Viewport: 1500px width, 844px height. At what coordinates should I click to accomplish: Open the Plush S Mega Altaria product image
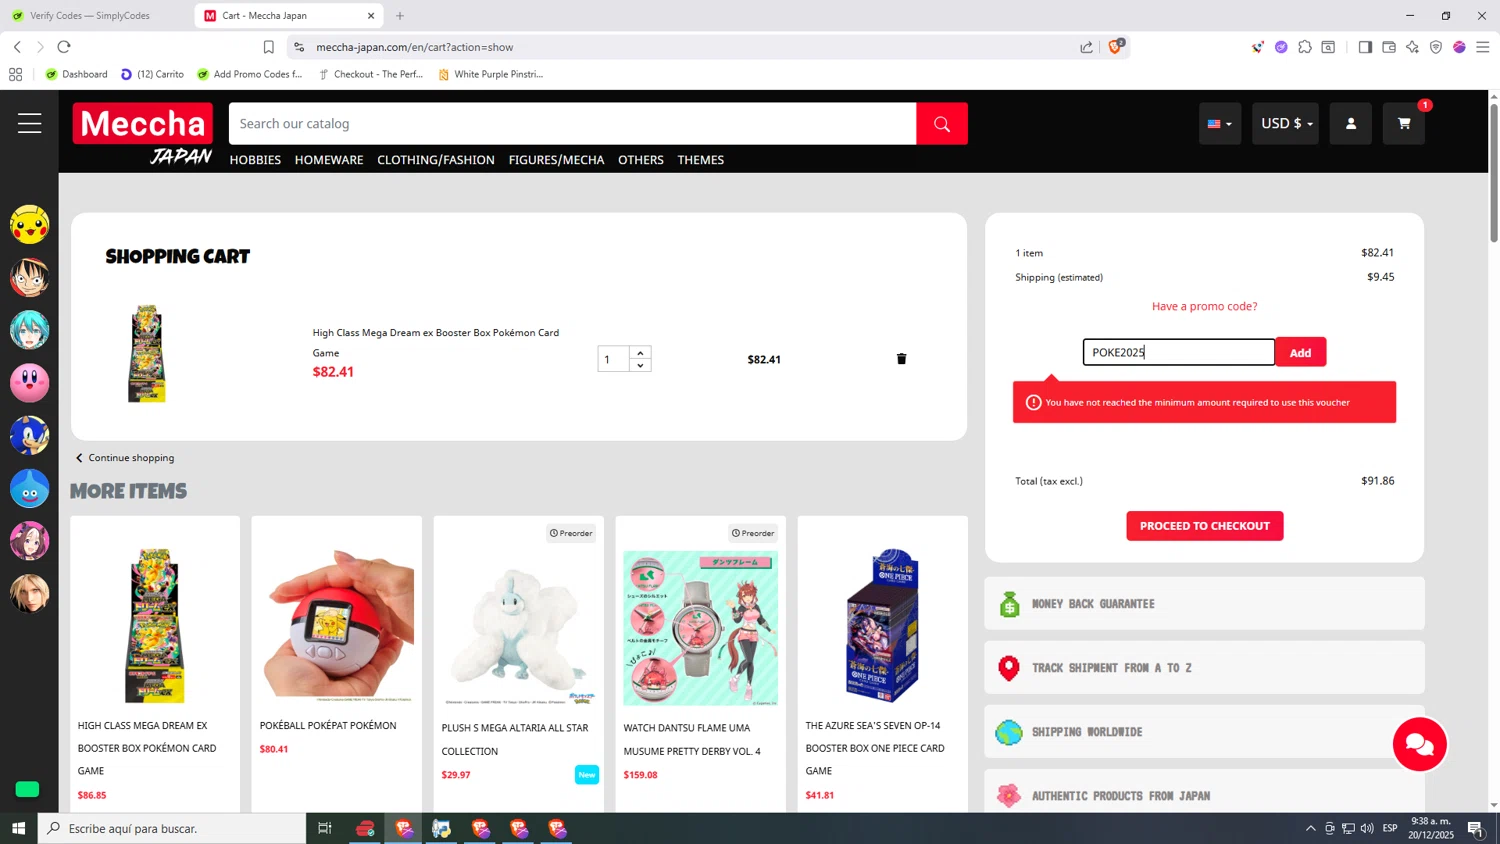coord(519,627)
